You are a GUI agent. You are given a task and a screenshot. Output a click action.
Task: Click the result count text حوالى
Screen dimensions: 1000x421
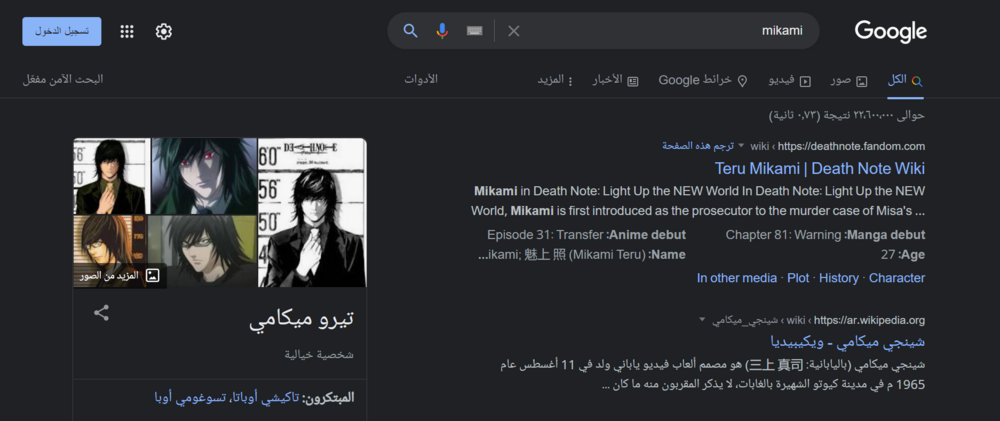click(x=846, y=115)
